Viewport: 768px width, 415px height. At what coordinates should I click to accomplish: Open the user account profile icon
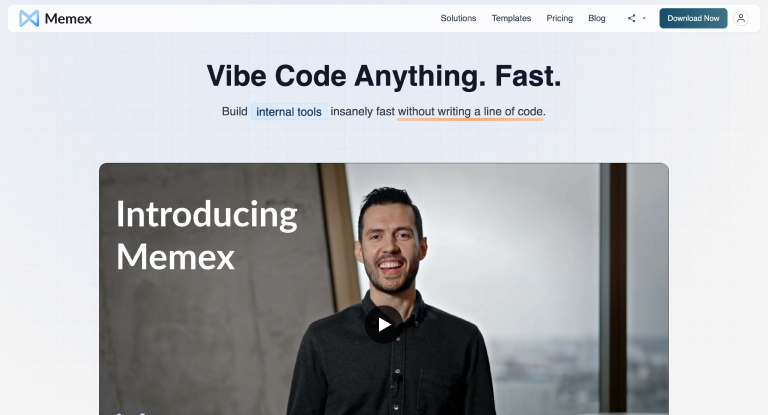(741, 18)
